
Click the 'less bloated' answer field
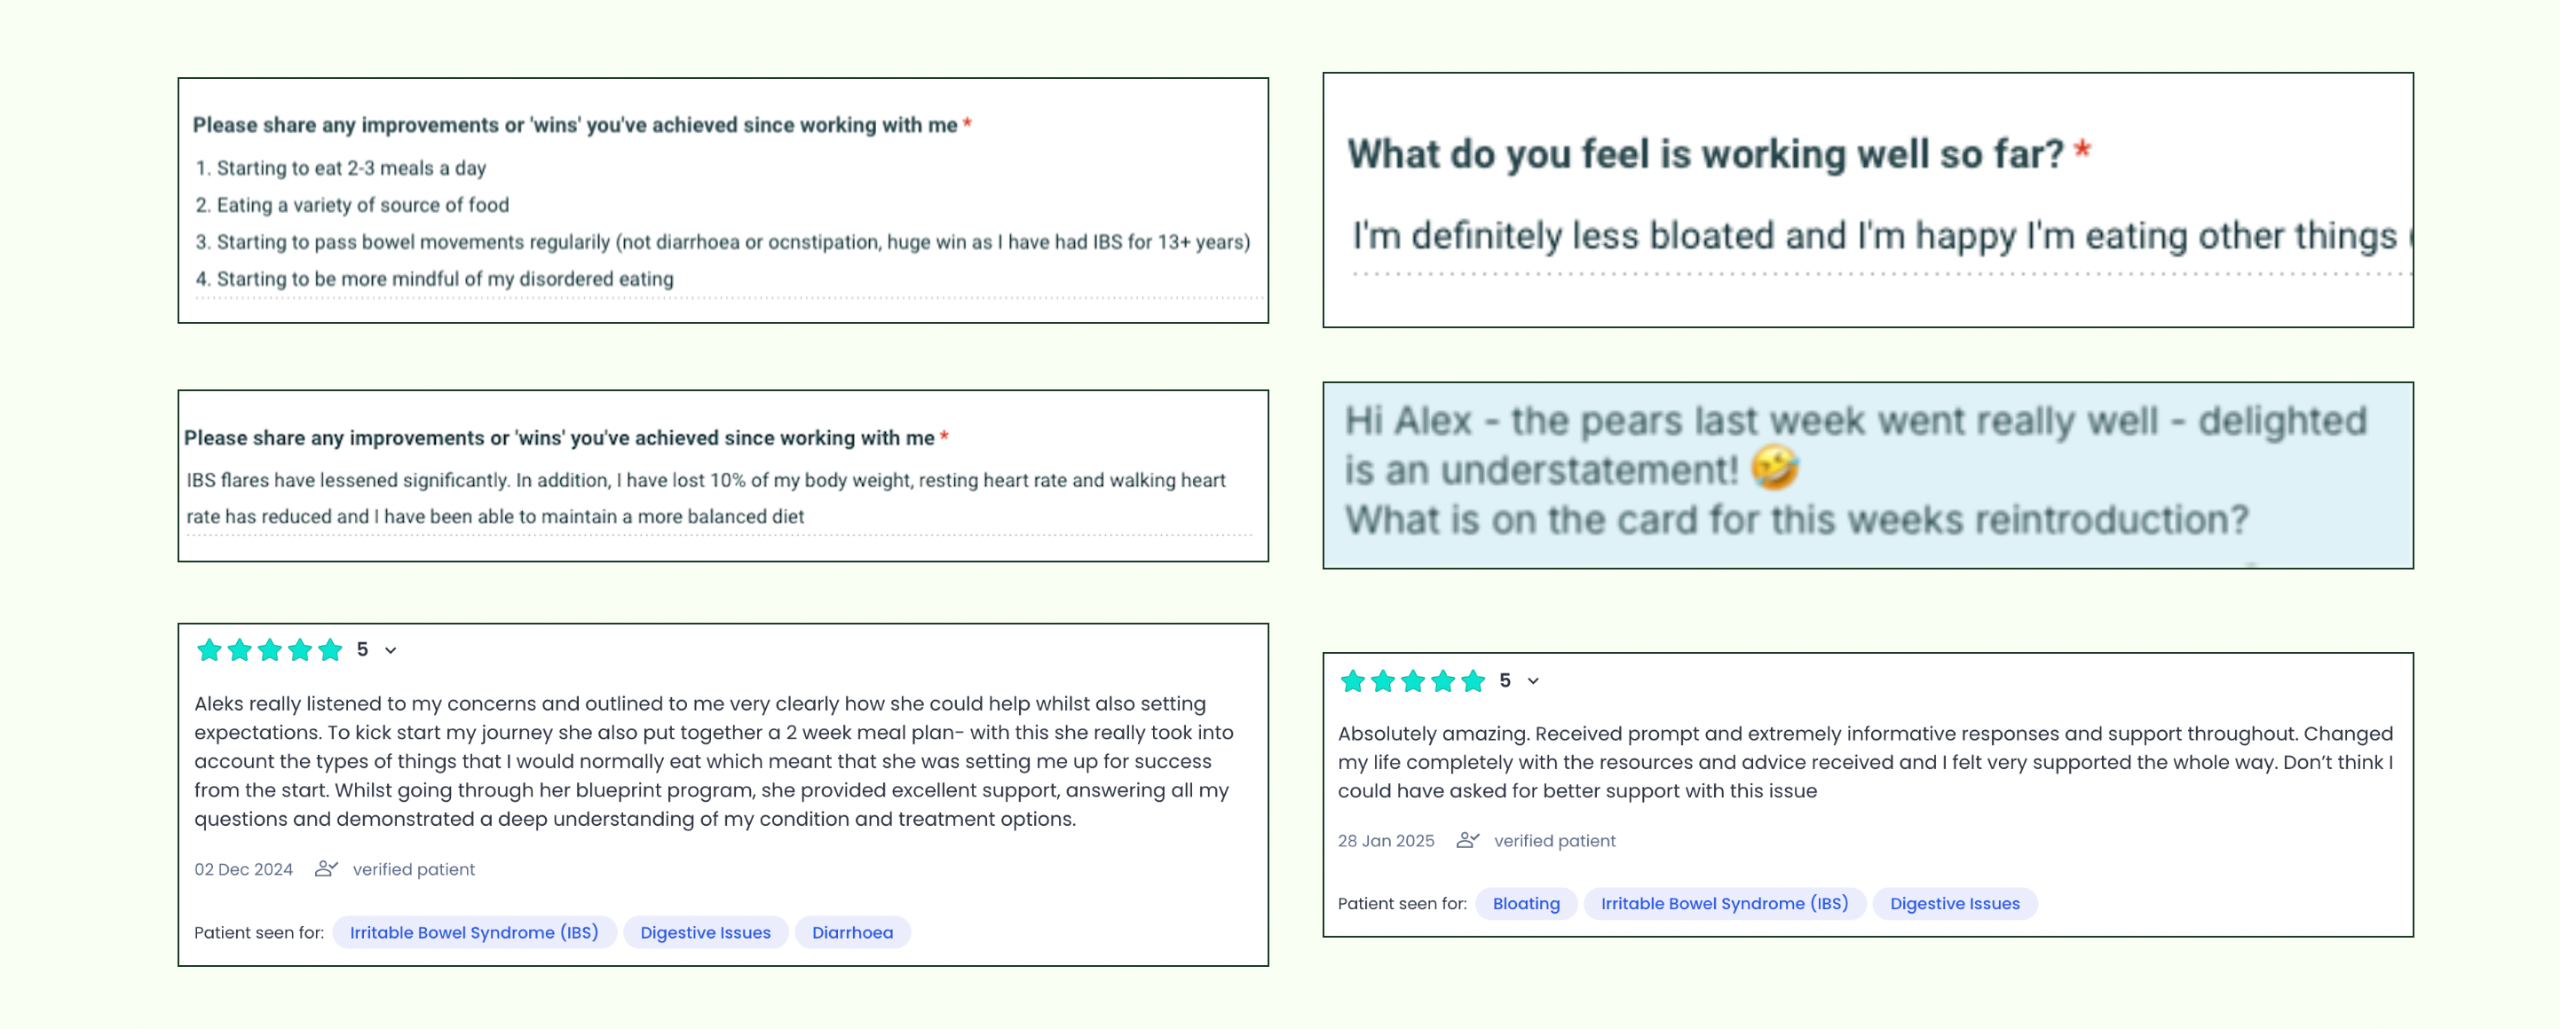[1880, 240]
